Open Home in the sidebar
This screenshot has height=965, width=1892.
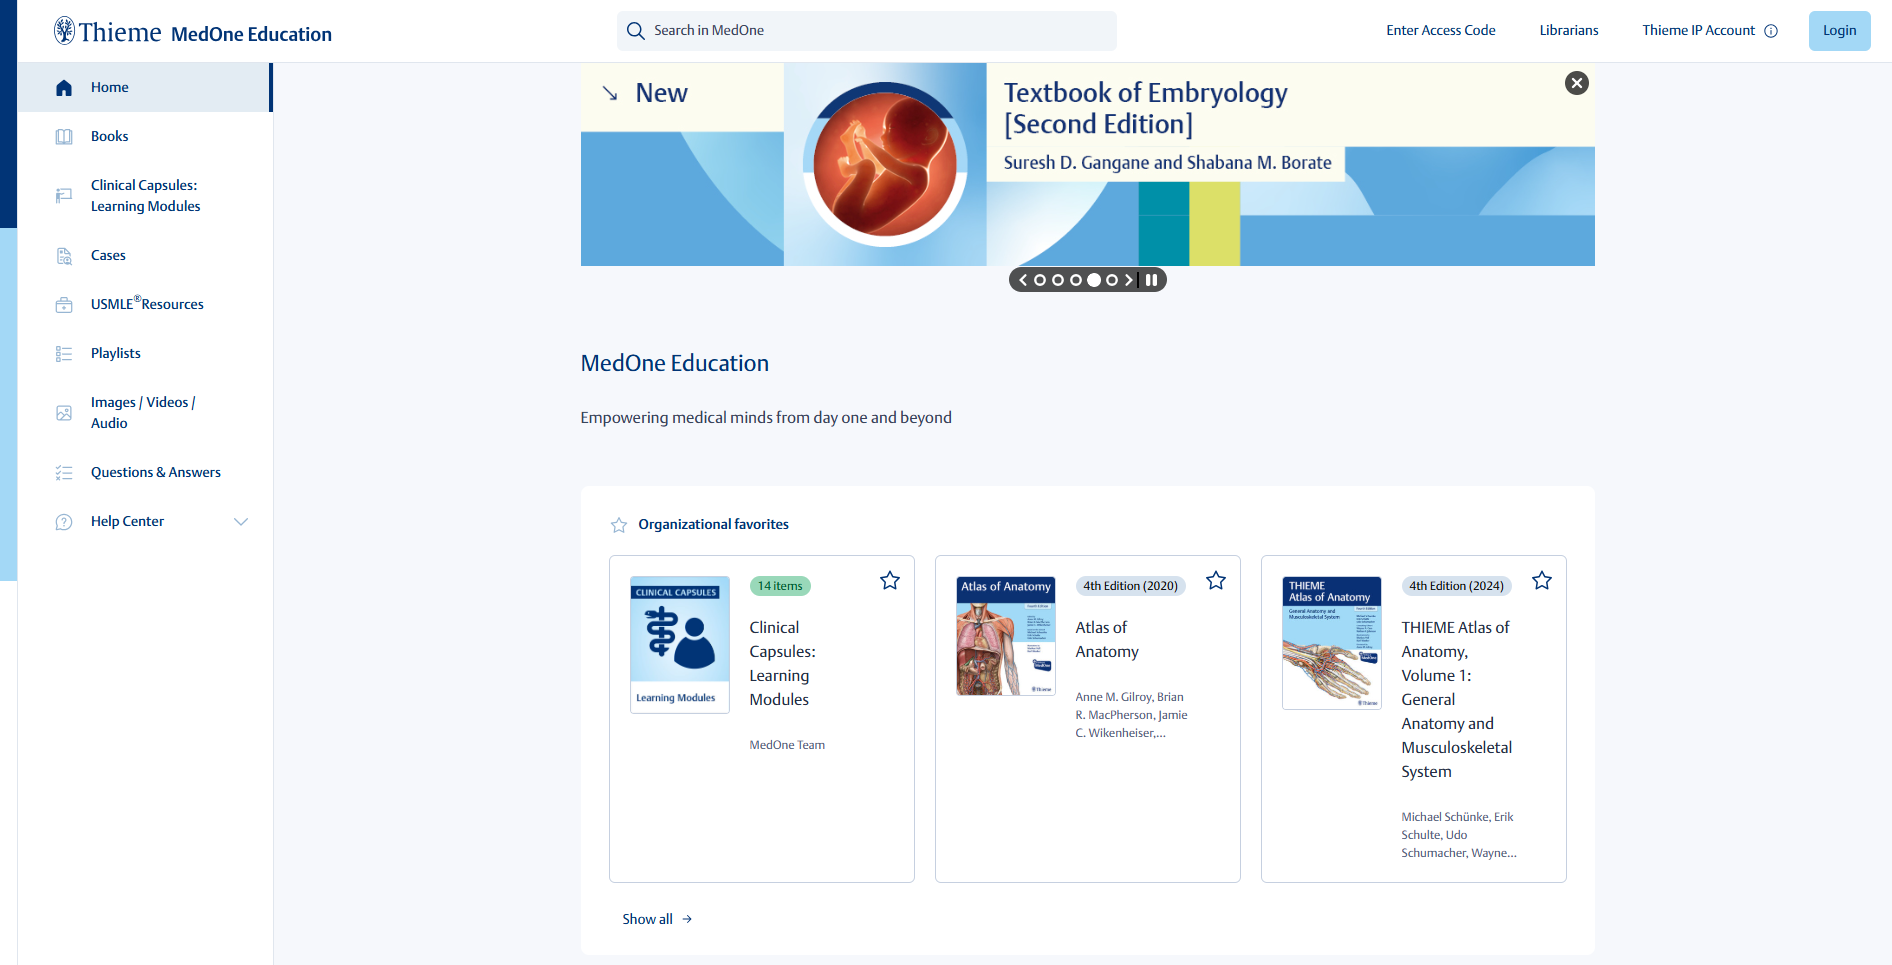tap(145, 87)
